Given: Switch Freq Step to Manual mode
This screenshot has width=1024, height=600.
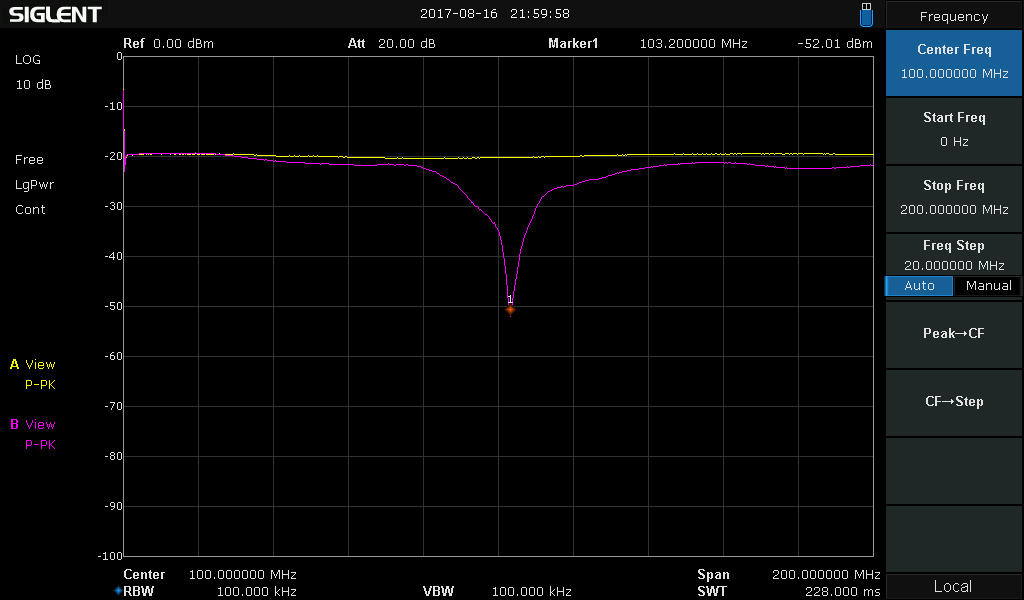Looking at the screenshot, I should 988,286.
